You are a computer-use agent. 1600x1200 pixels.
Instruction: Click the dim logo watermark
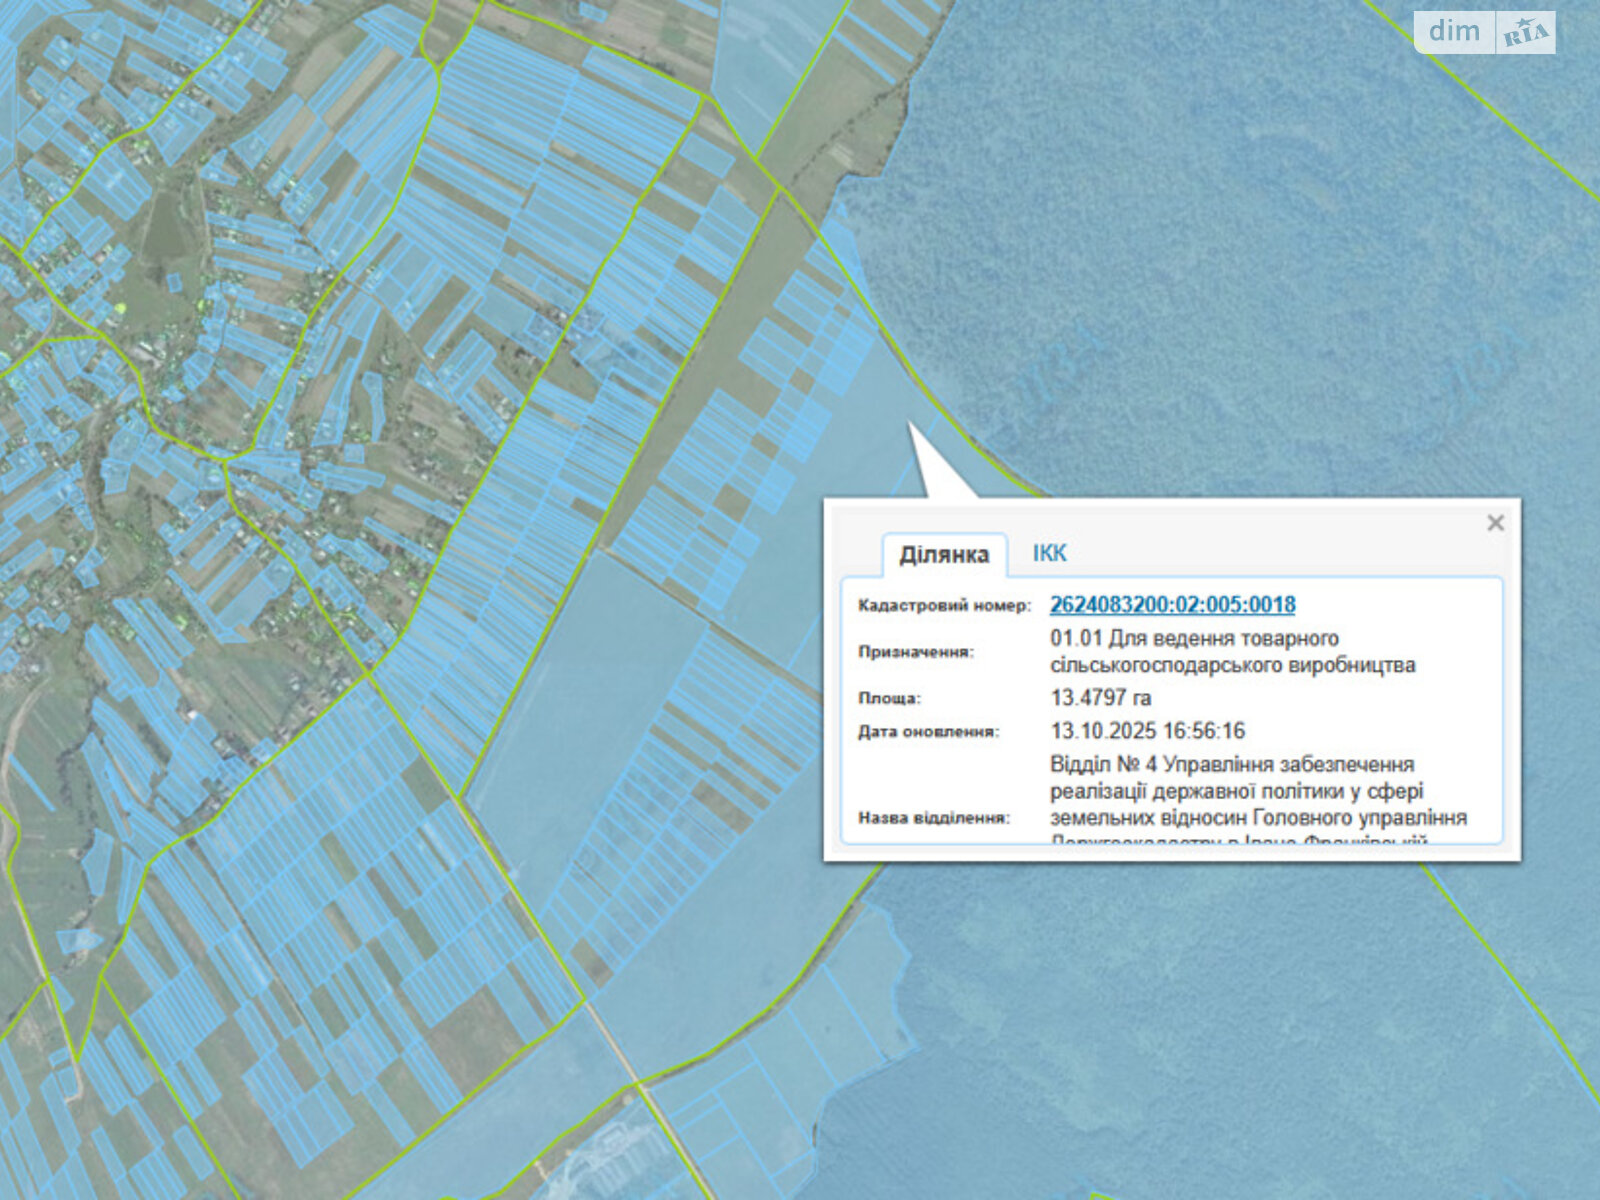pyautogui.click(x=1454, y=32)
